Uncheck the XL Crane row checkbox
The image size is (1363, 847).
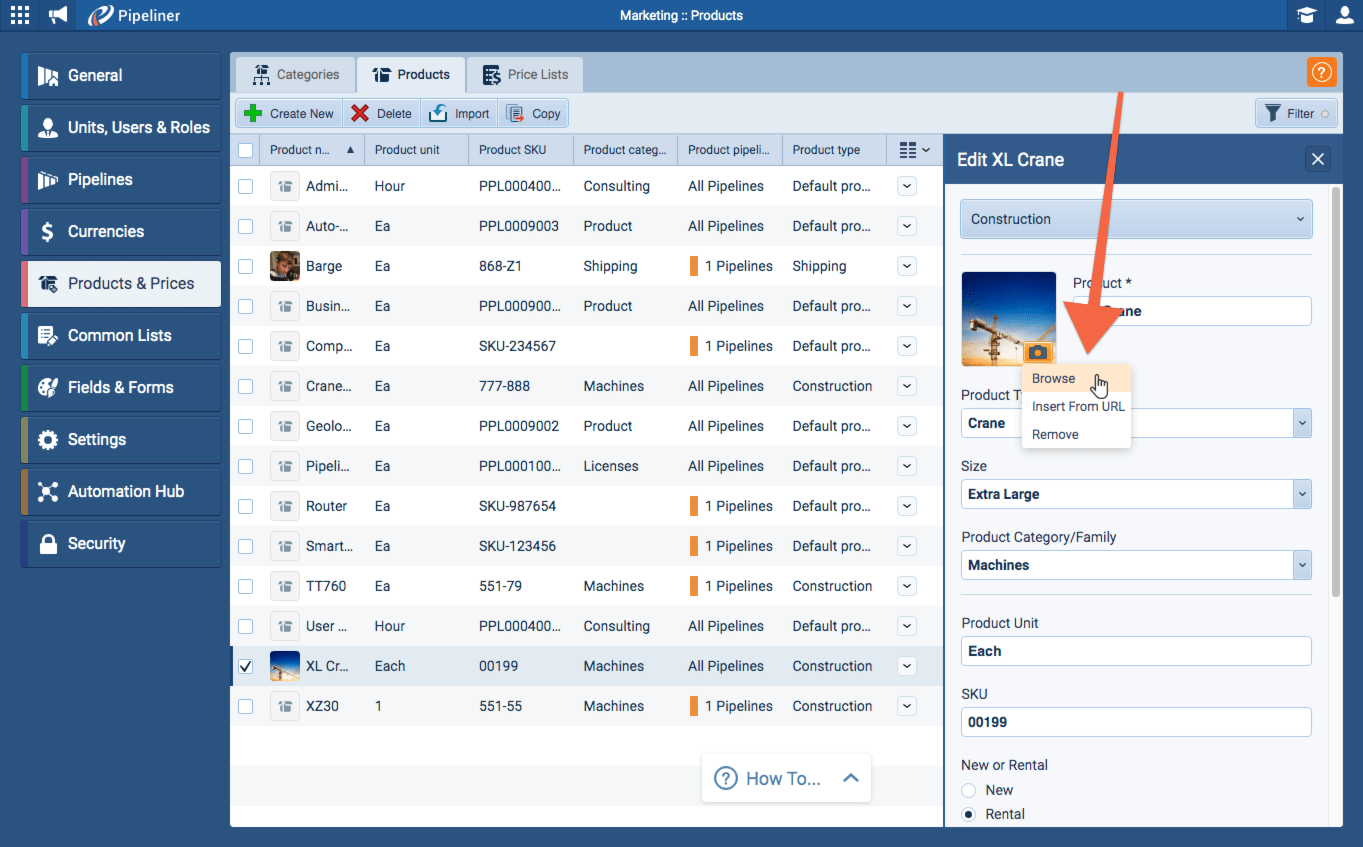[x=246, y=666]
